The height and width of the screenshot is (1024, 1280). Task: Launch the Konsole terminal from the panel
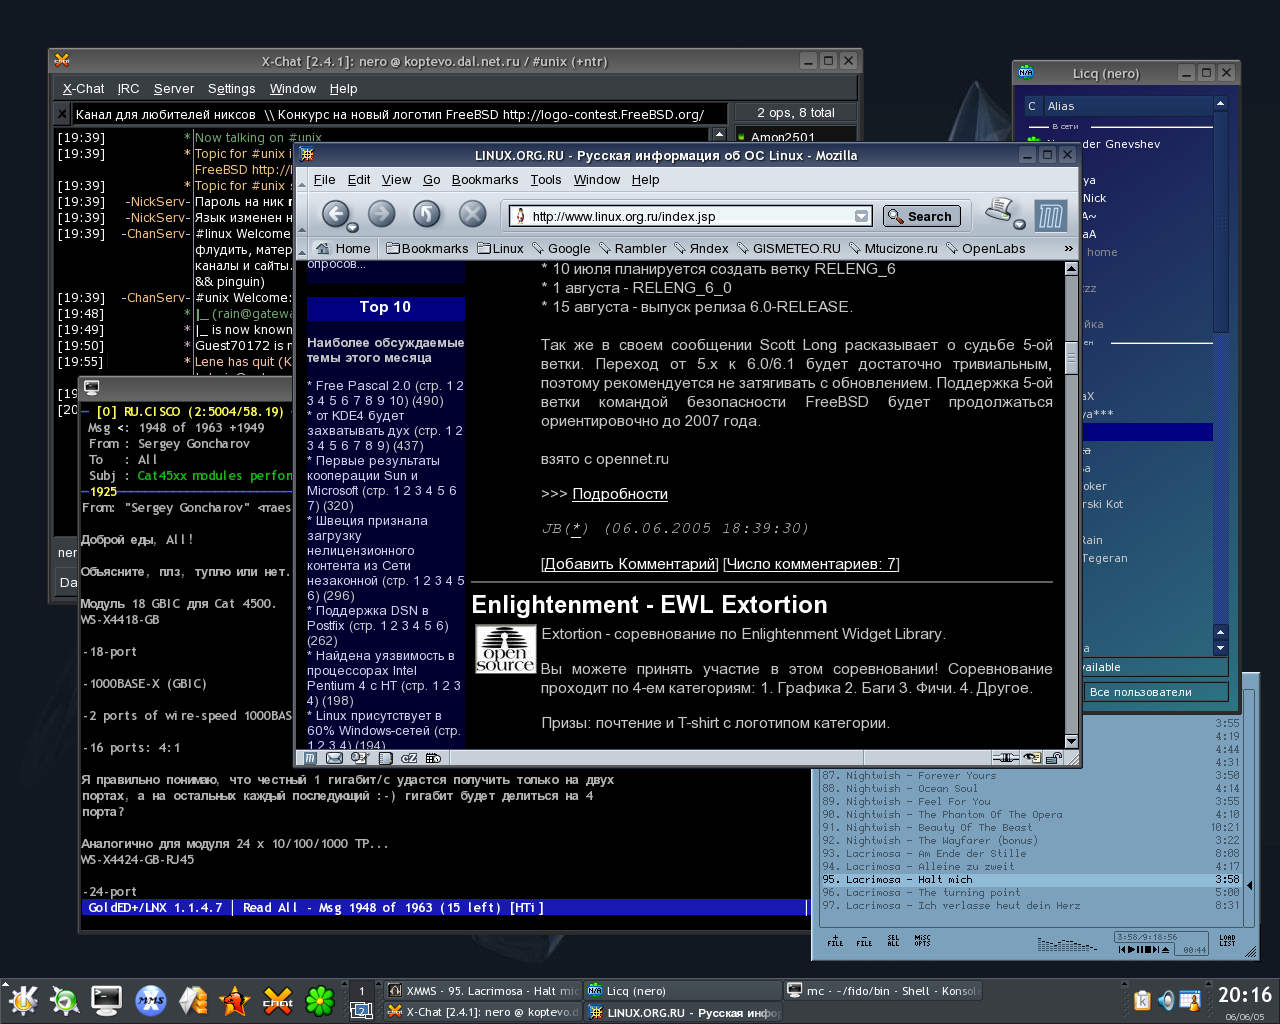pos(106,1000)
